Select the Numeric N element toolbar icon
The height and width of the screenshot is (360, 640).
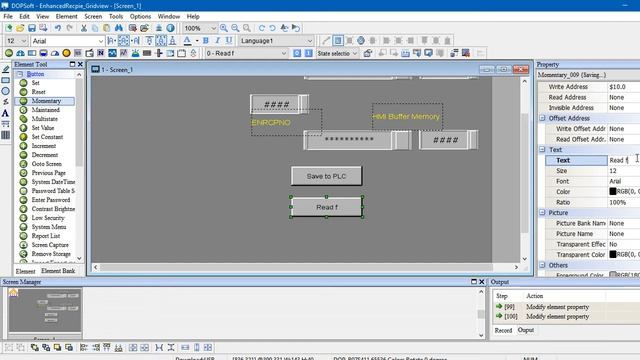100,53
